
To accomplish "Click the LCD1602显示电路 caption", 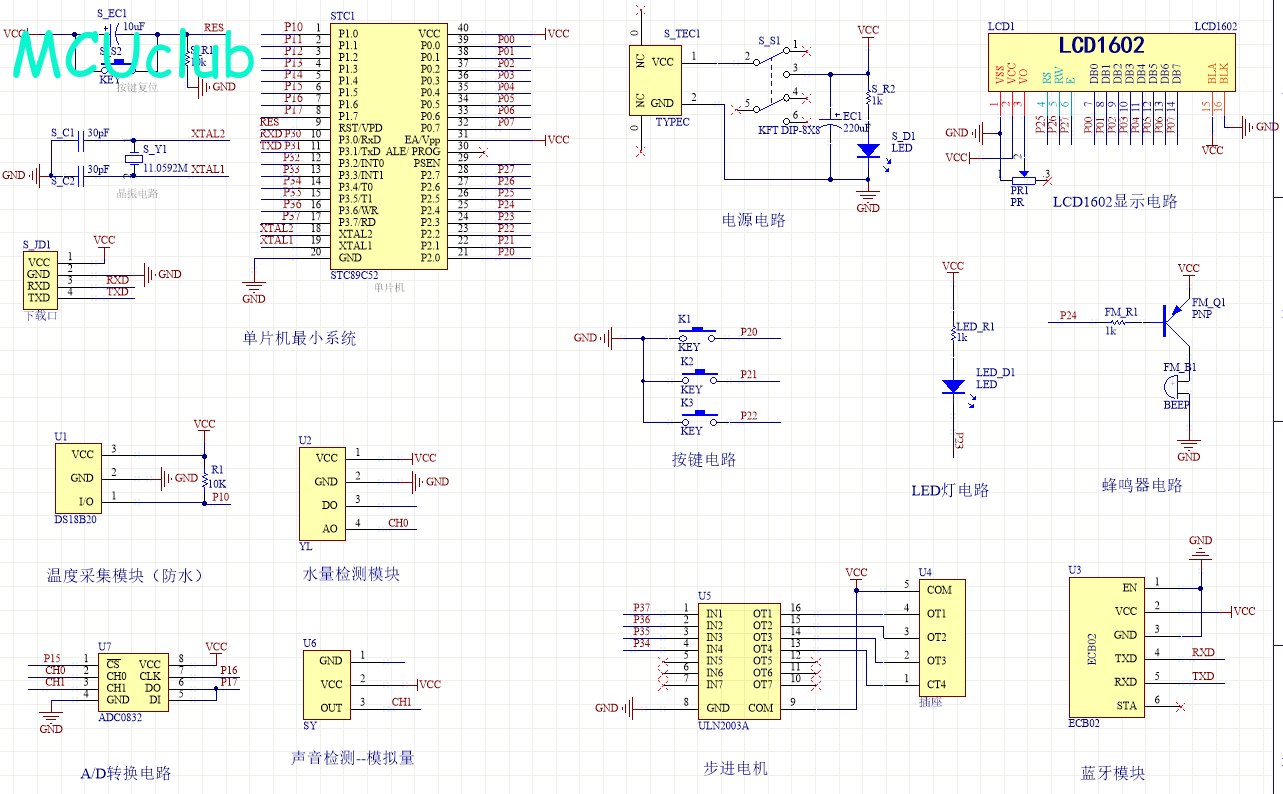I will [x=1115, y=201].
